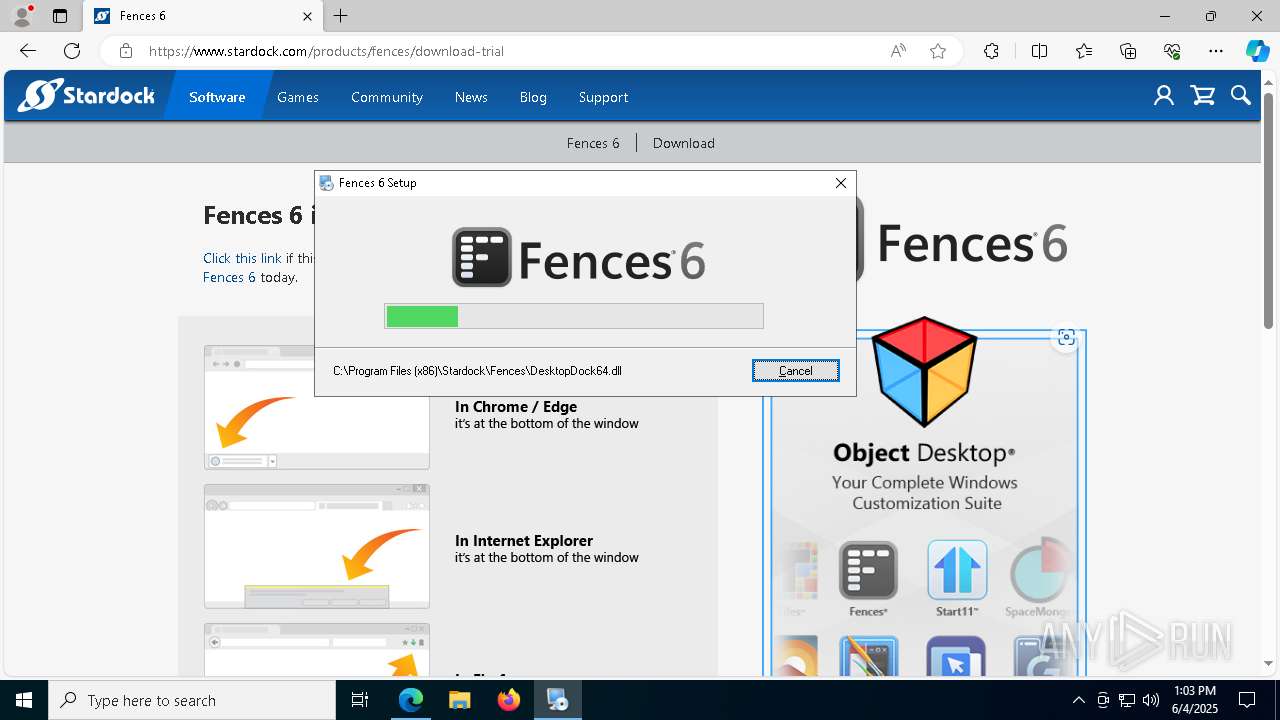
Task: Cancel the Fences 6 Setup
Action: pyautogui.click(x=796, y=370)
